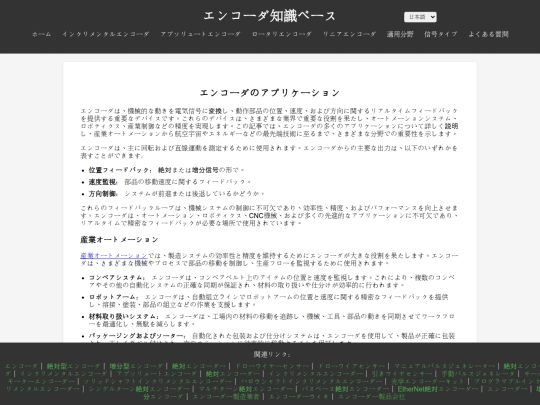The width and height of the screenshot is (540, 405).
Task: Click the エンコーダ知識ベース site title
Action: coord(270,16)
